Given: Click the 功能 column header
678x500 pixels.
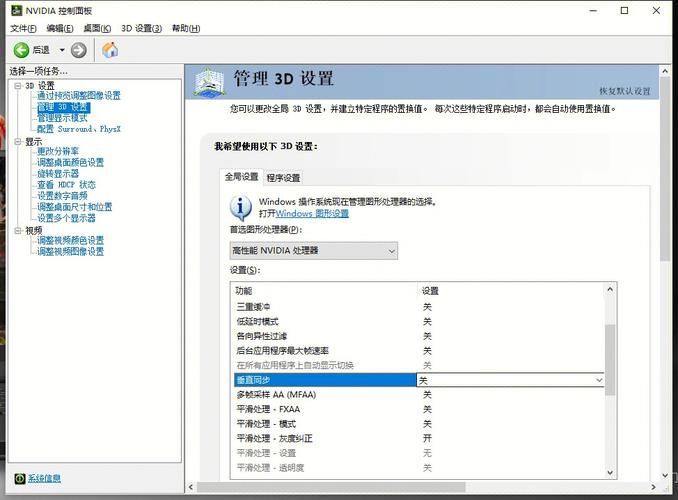Looking at the screenshot, I should [x=324, y=291].
